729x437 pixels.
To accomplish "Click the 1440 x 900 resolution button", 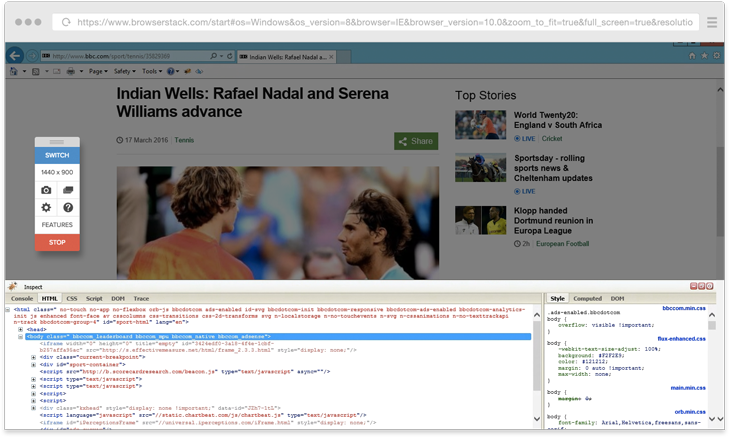I will coord(57,172).
